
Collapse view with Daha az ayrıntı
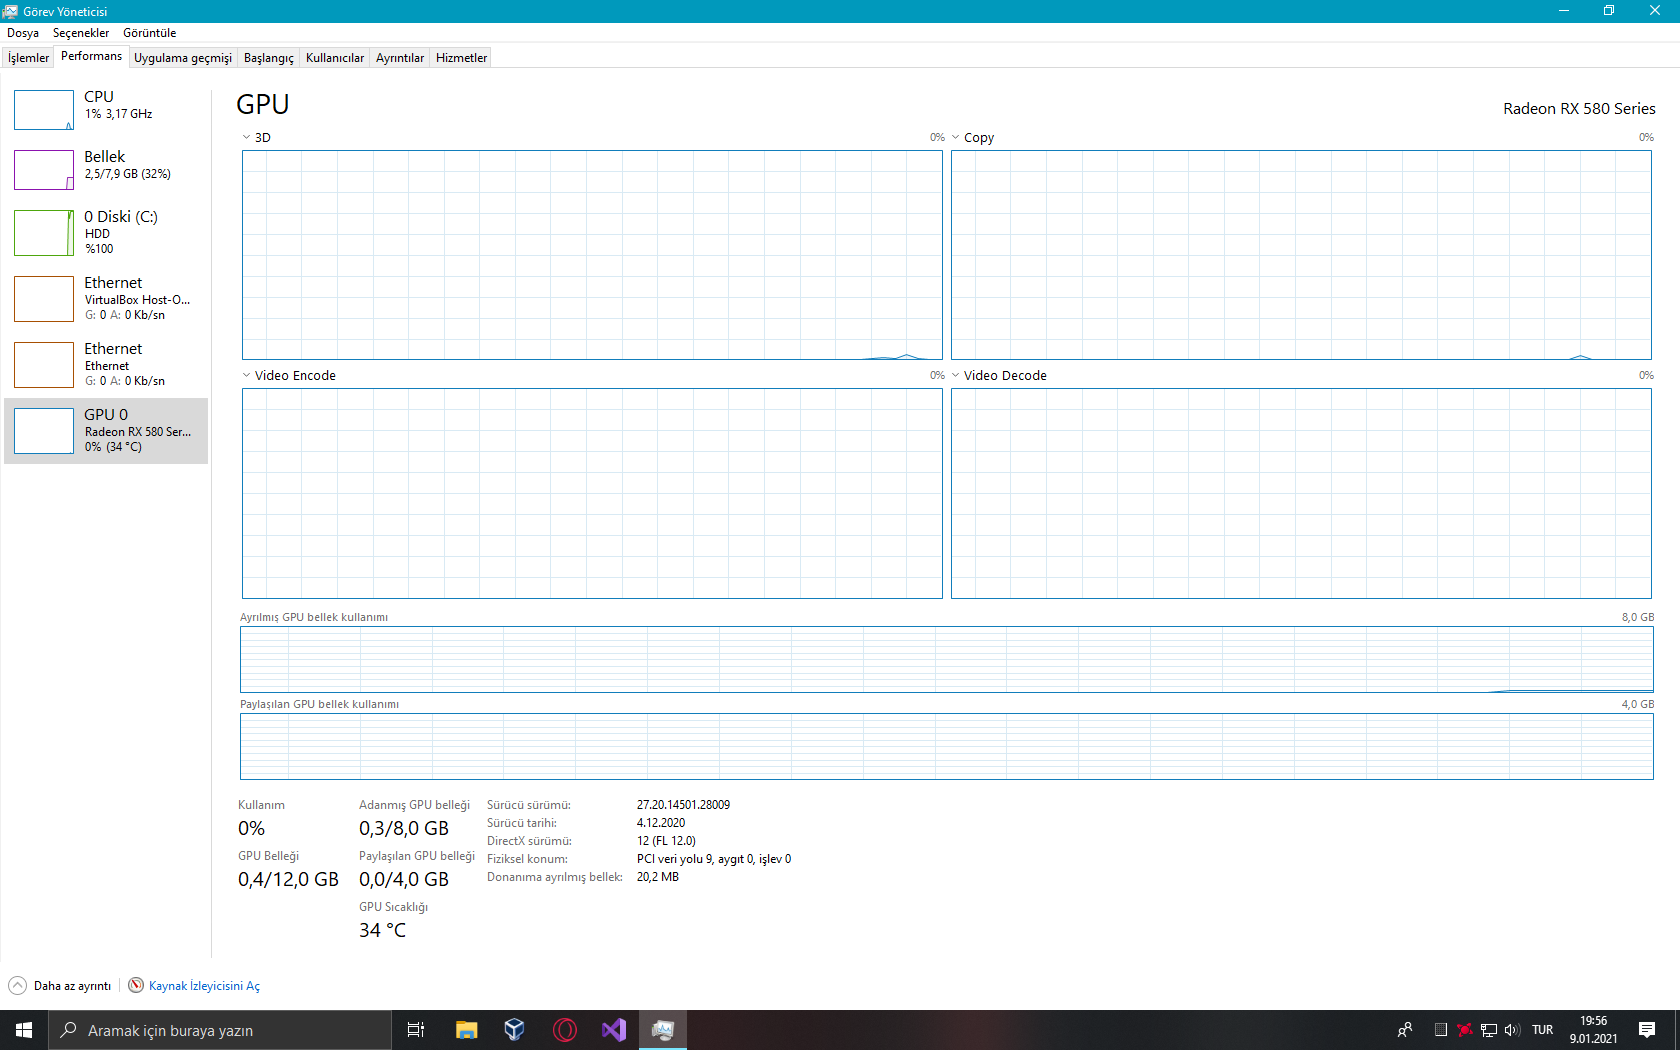tap(72, 986)
